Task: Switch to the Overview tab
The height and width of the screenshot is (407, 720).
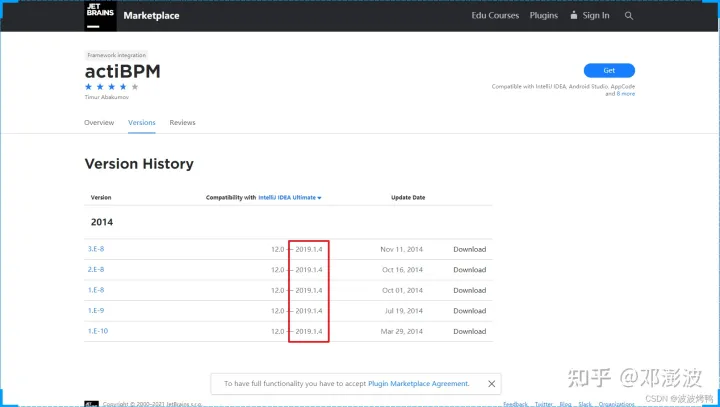Action: [99, 123]
